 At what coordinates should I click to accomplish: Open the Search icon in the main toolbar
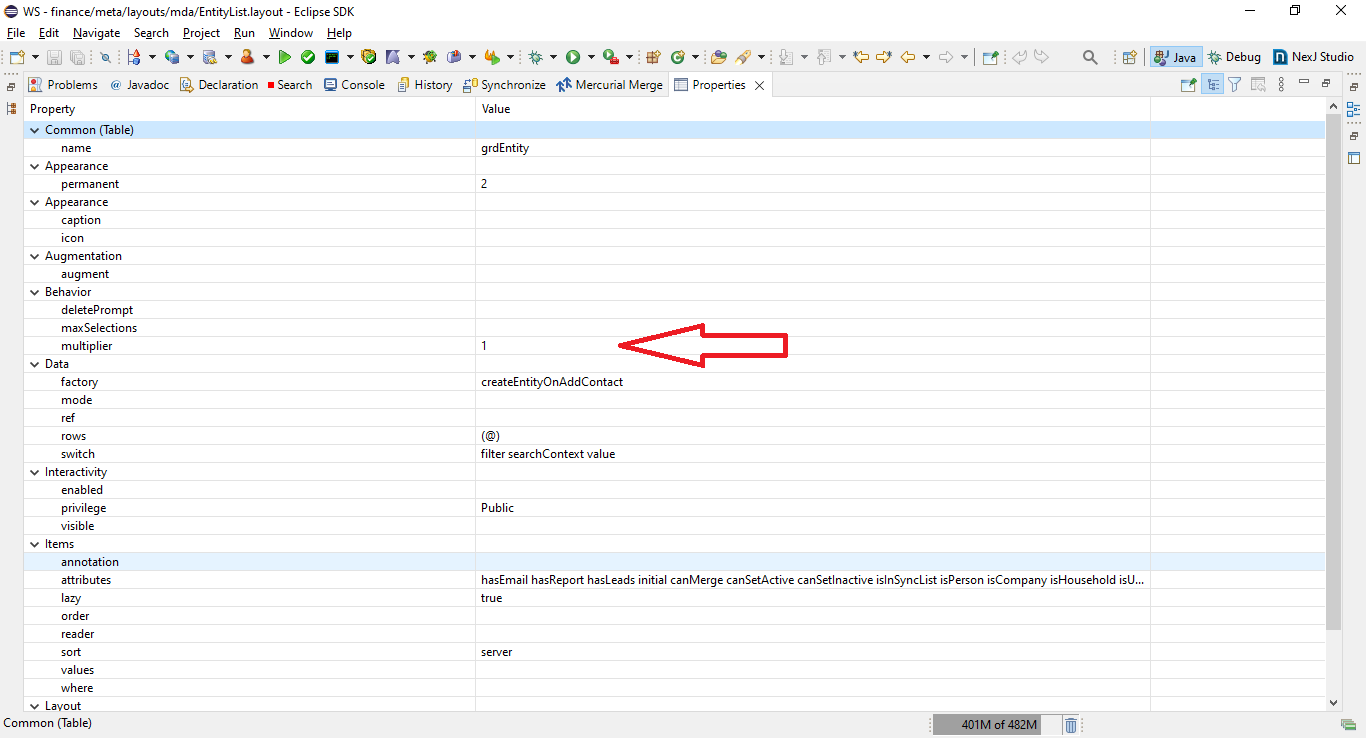click(x=1089, y=57)
